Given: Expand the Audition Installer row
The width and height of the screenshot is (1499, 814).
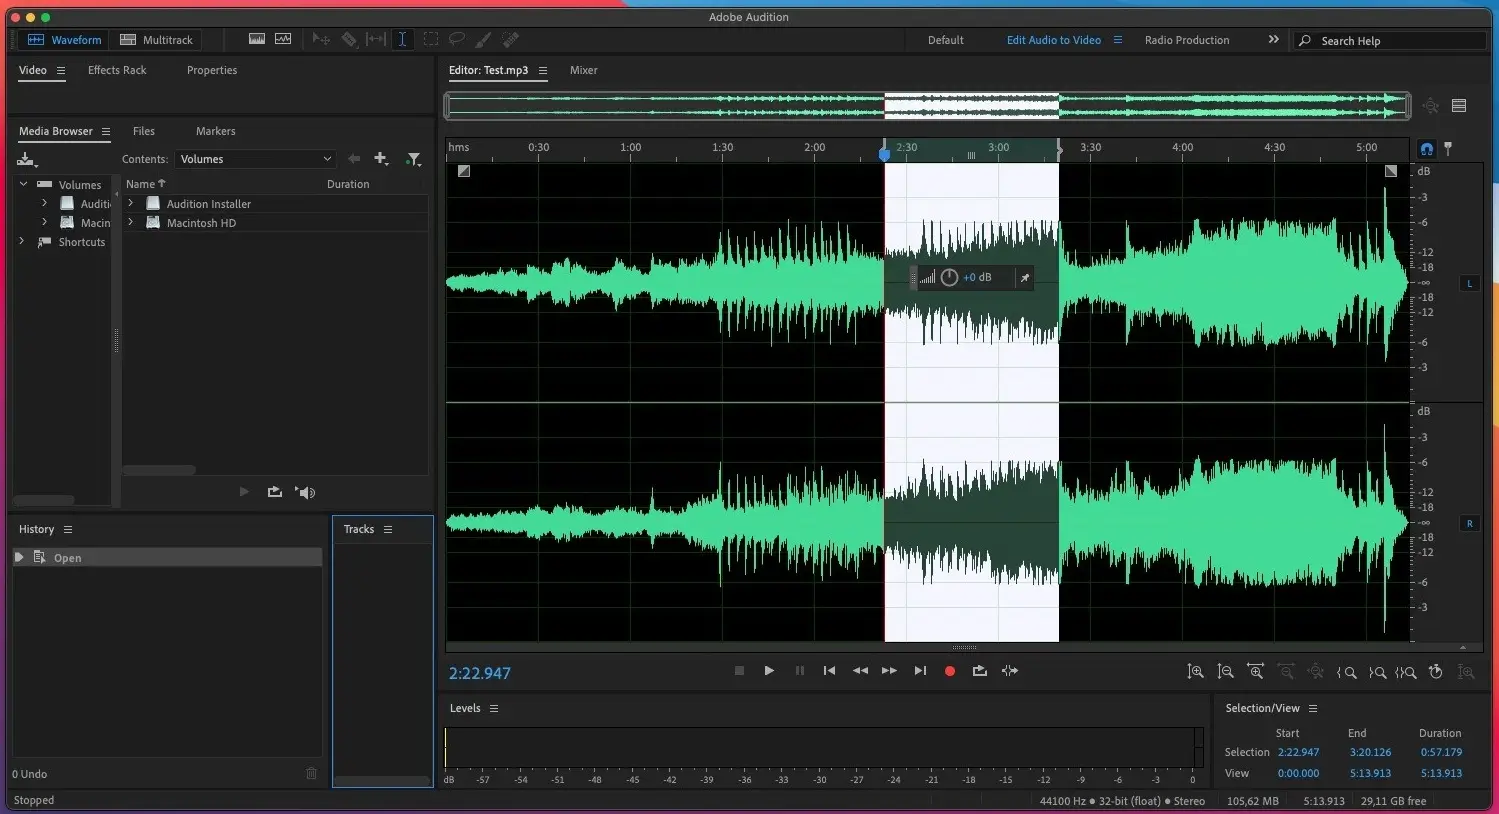Looking at the screenshot, I should coord(130,203).
